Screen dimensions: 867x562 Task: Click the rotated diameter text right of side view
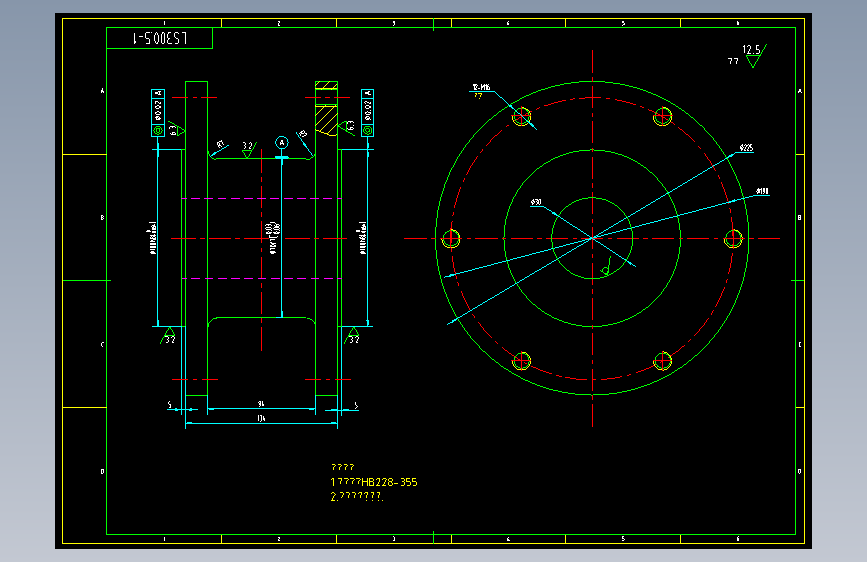pyautogui.click(x=363, y=238)
